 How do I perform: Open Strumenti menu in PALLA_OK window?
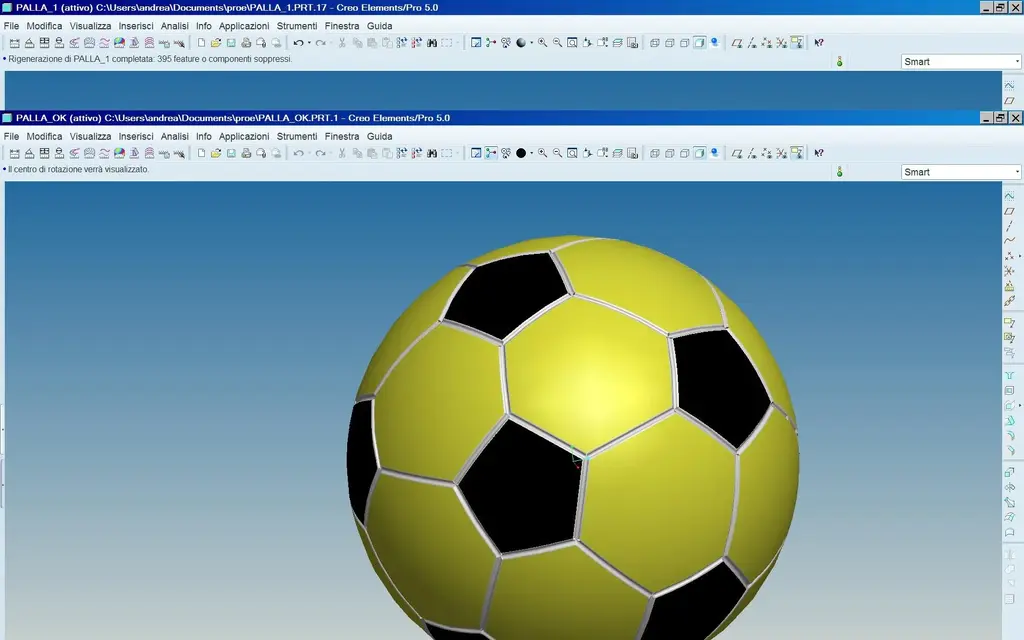(297, 136)
